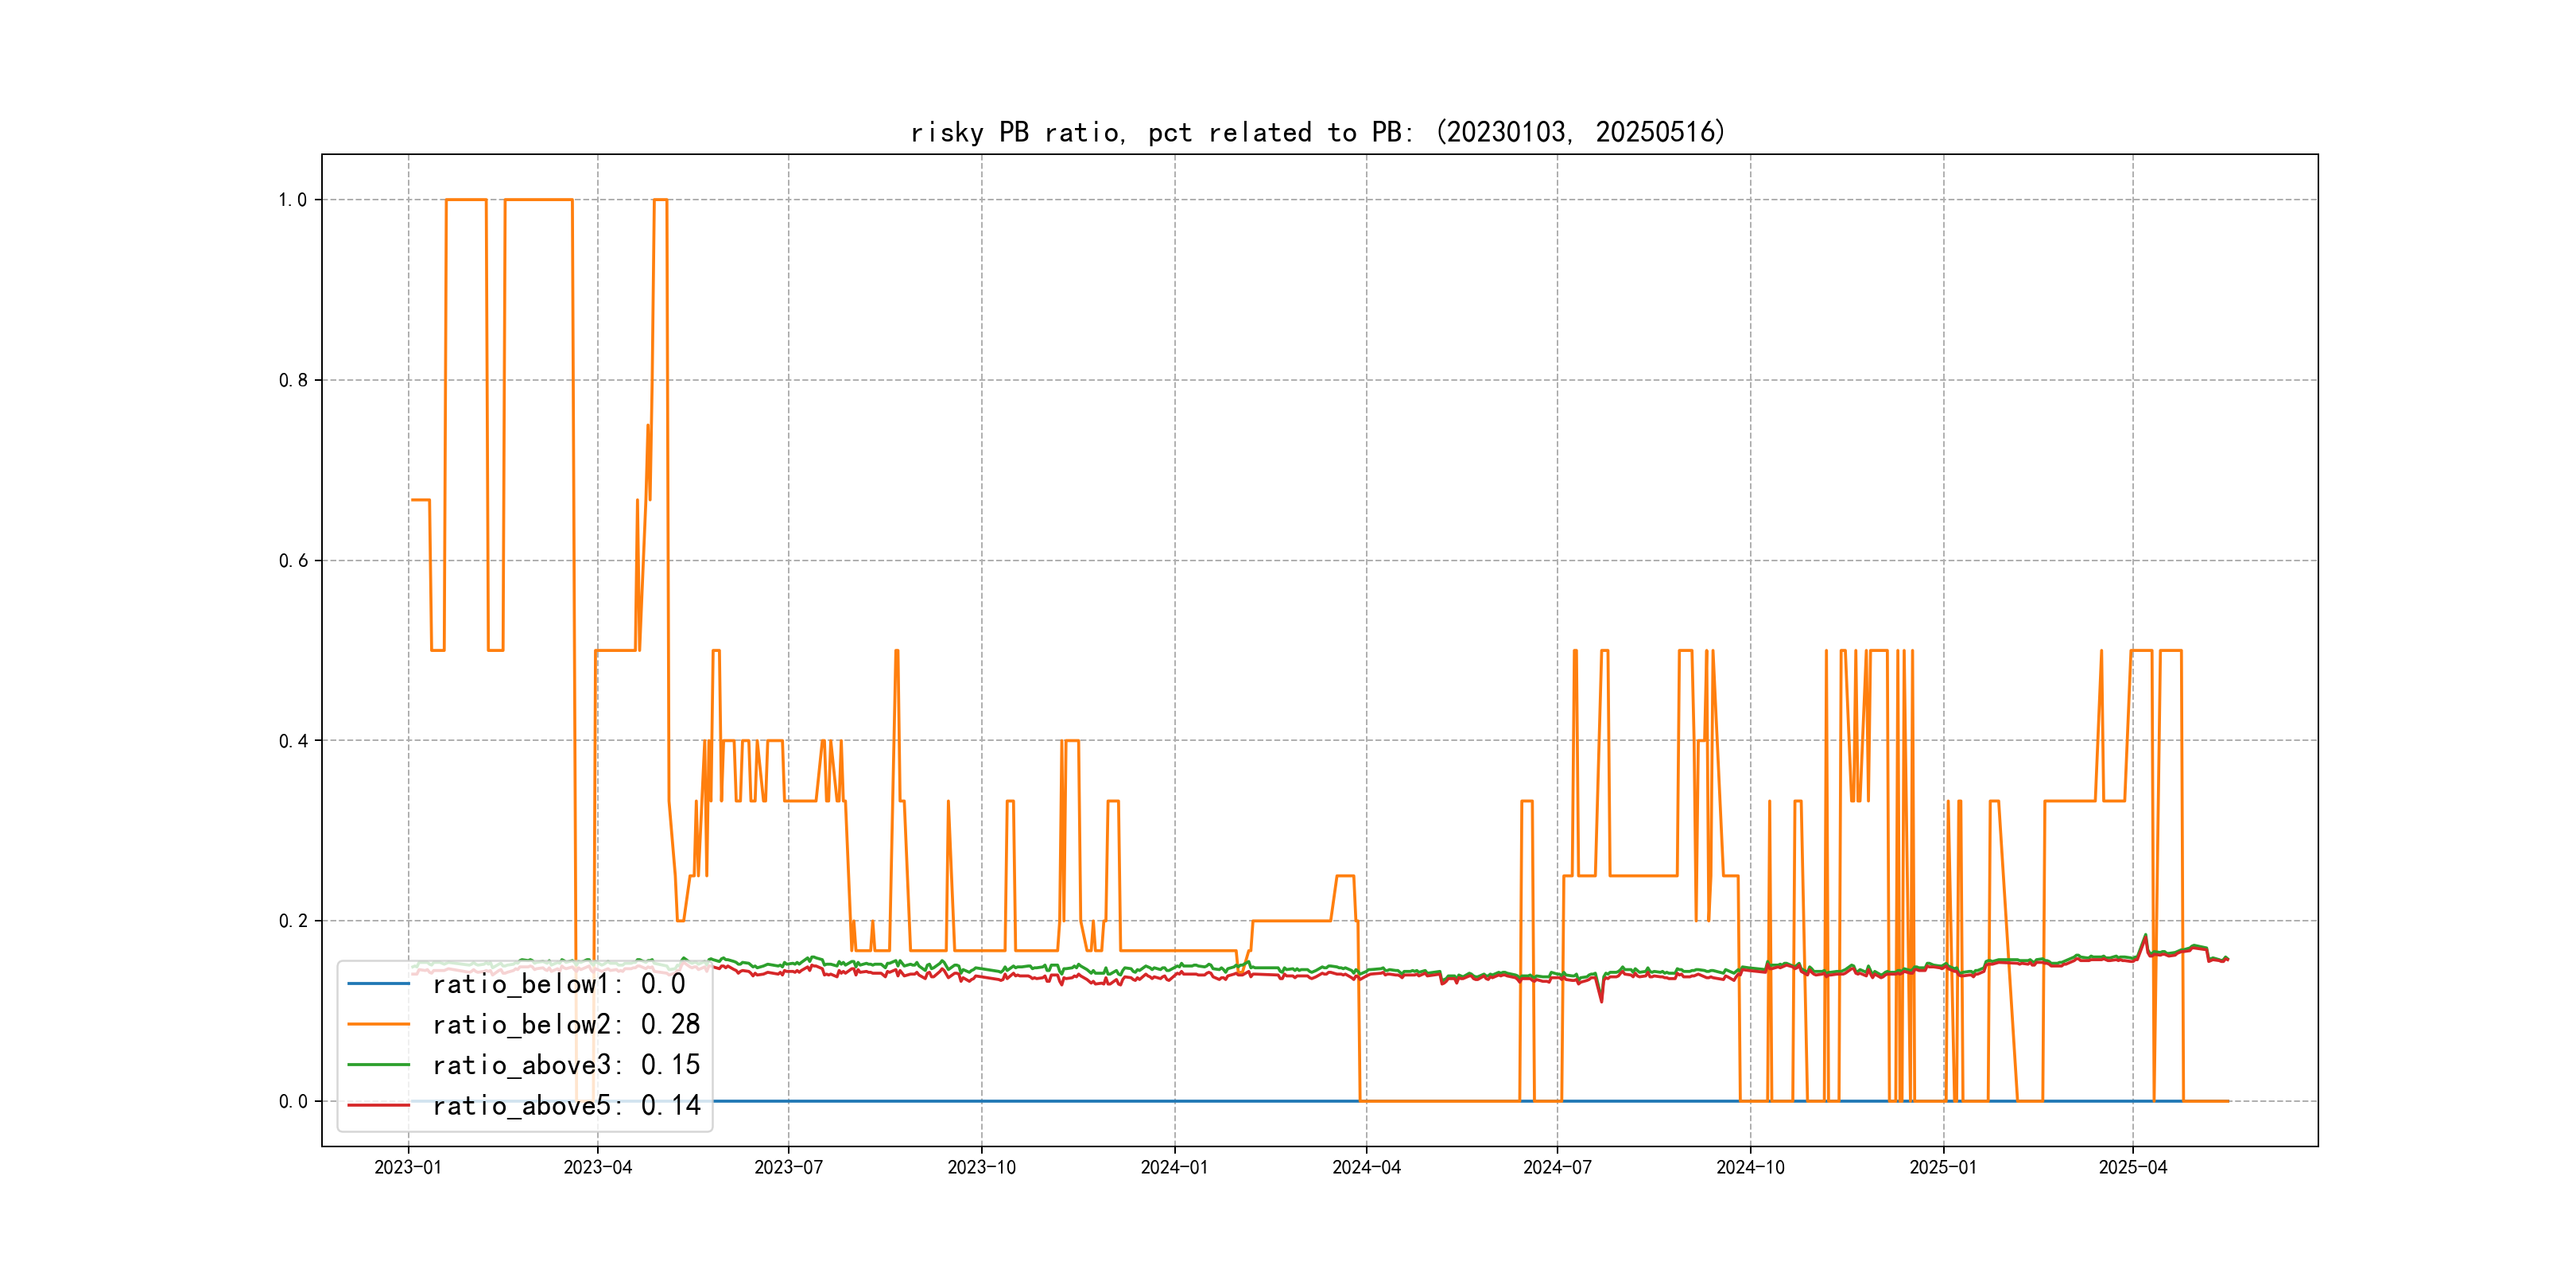Select the 'ratio_below2: 0.28' legend label

point(565,1024)
